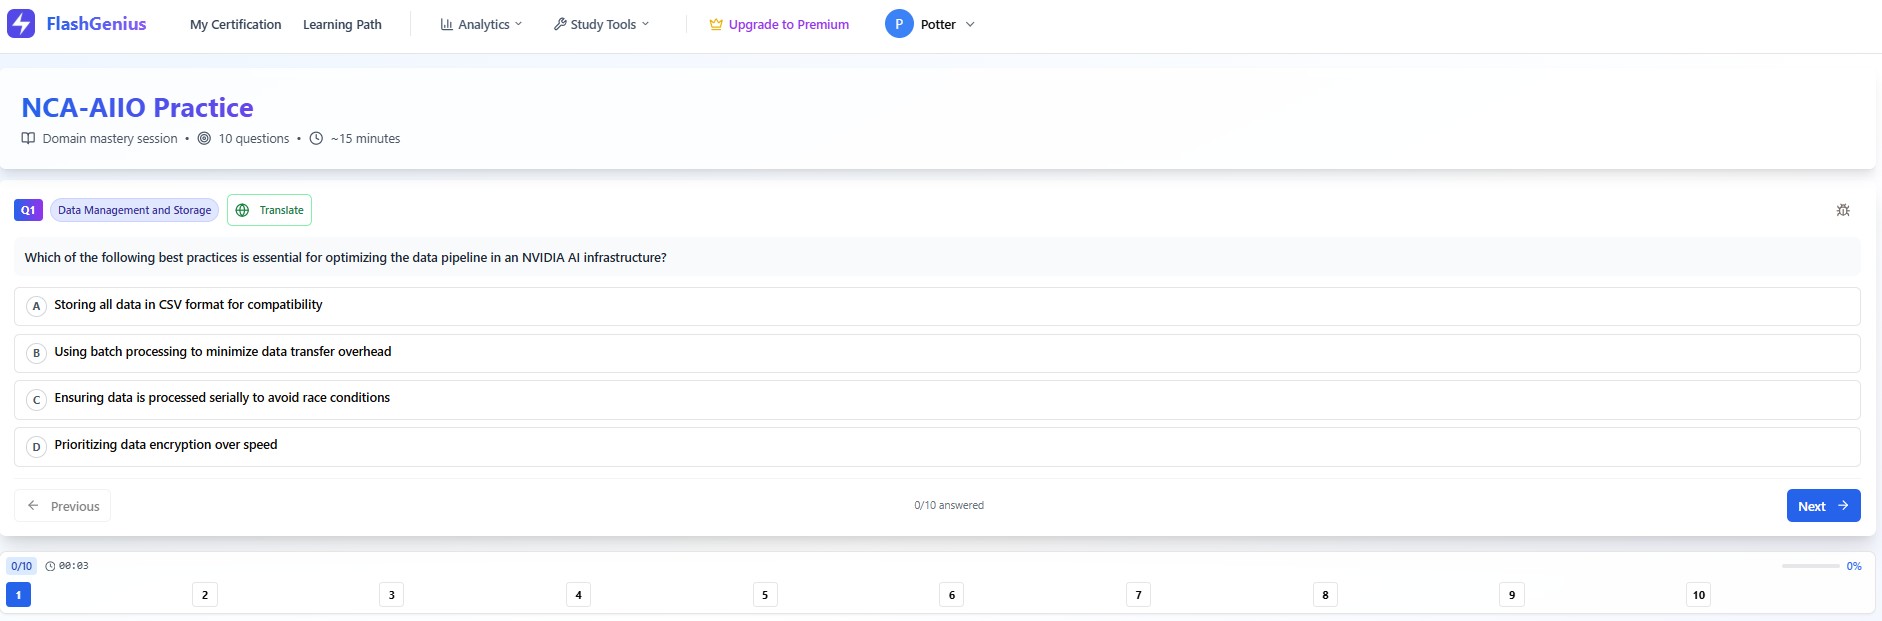Jump to question 7 in navigator

(1139, 595)
